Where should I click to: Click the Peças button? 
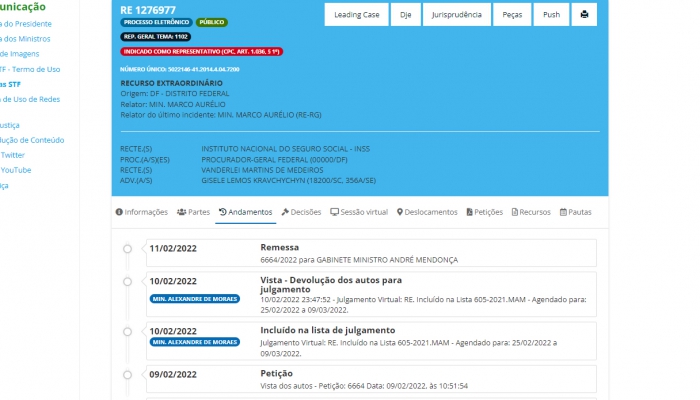tap(511, 15)
